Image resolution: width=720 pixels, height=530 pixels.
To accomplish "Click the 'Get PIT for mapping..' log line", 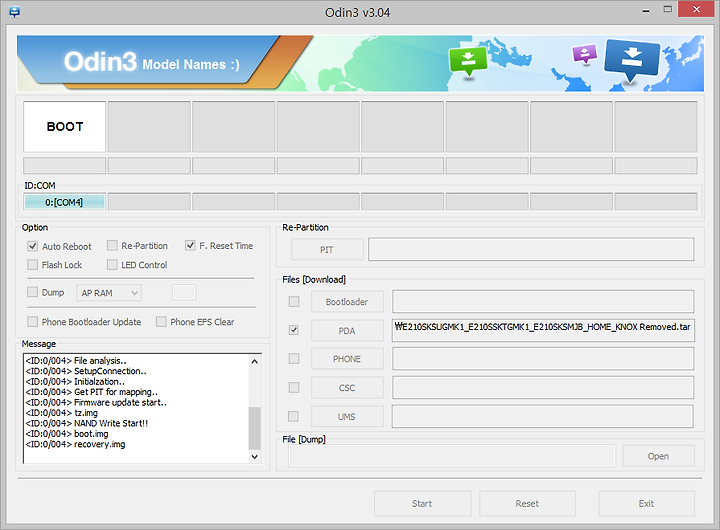I will 92,392.
